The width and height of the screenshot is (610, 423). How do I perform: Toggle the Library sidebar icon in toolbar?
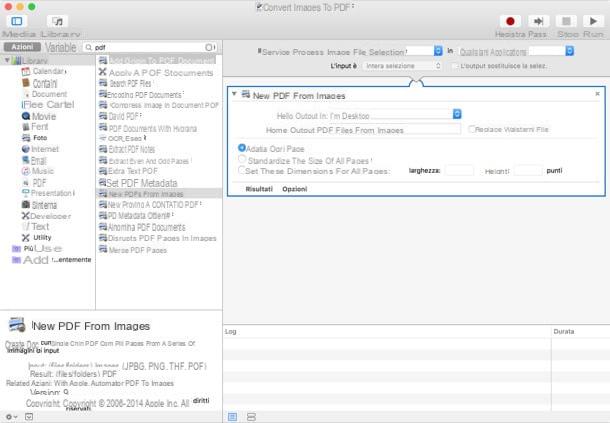click(x=17, y=21)
